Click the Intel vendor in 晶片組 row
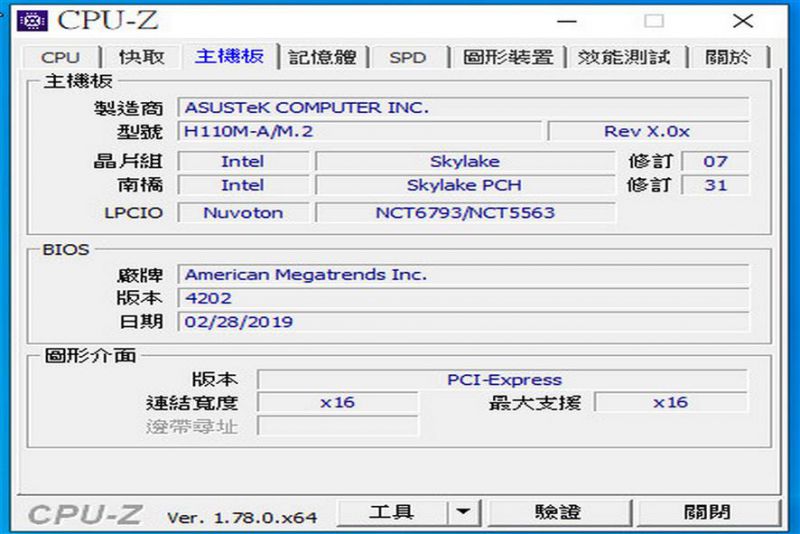 (243, 162)
